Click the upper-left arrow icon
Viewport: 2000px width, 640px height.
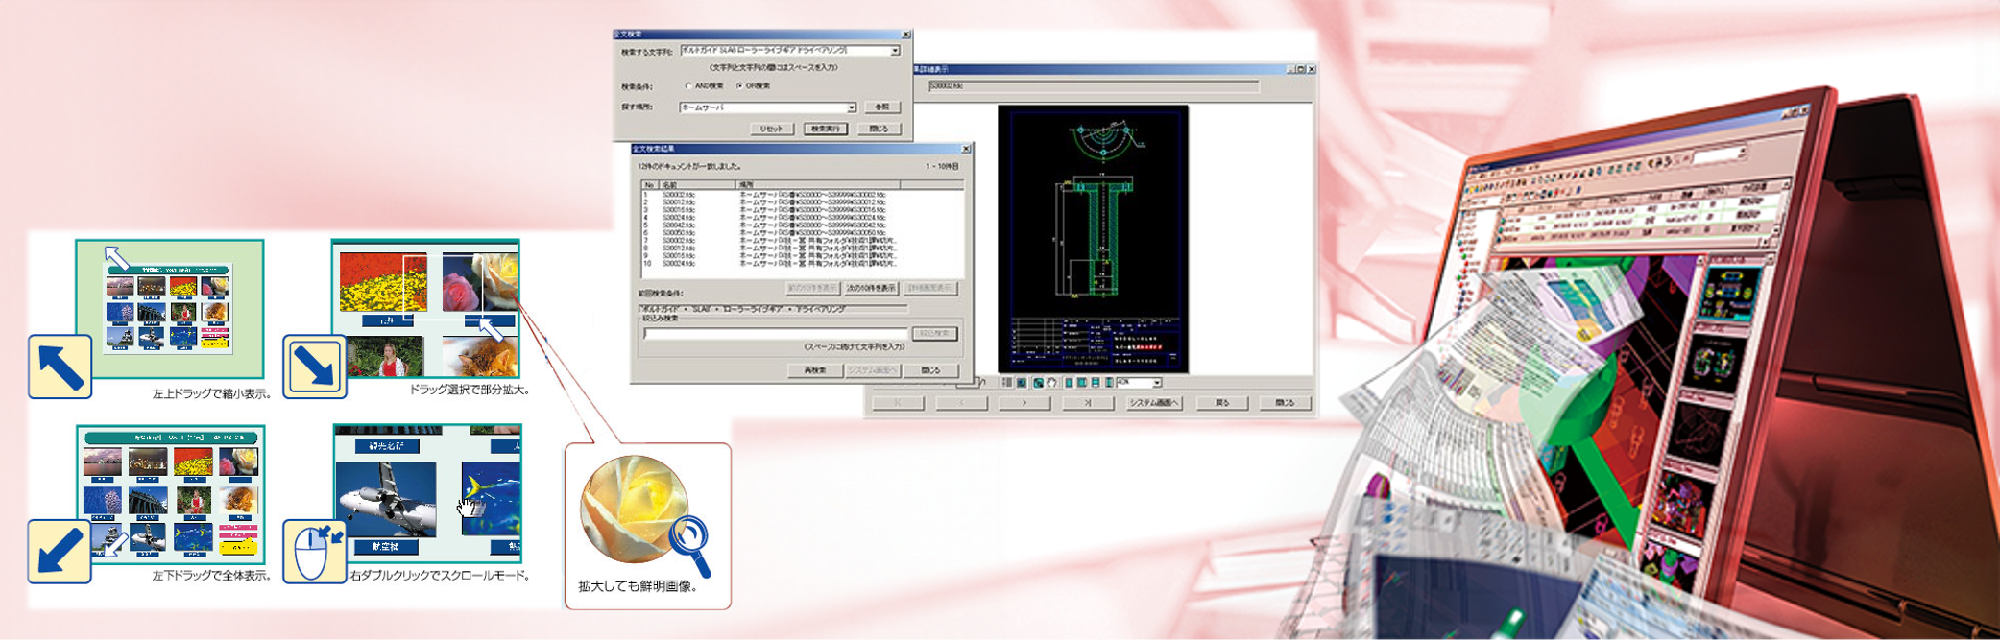coord(60,367)
